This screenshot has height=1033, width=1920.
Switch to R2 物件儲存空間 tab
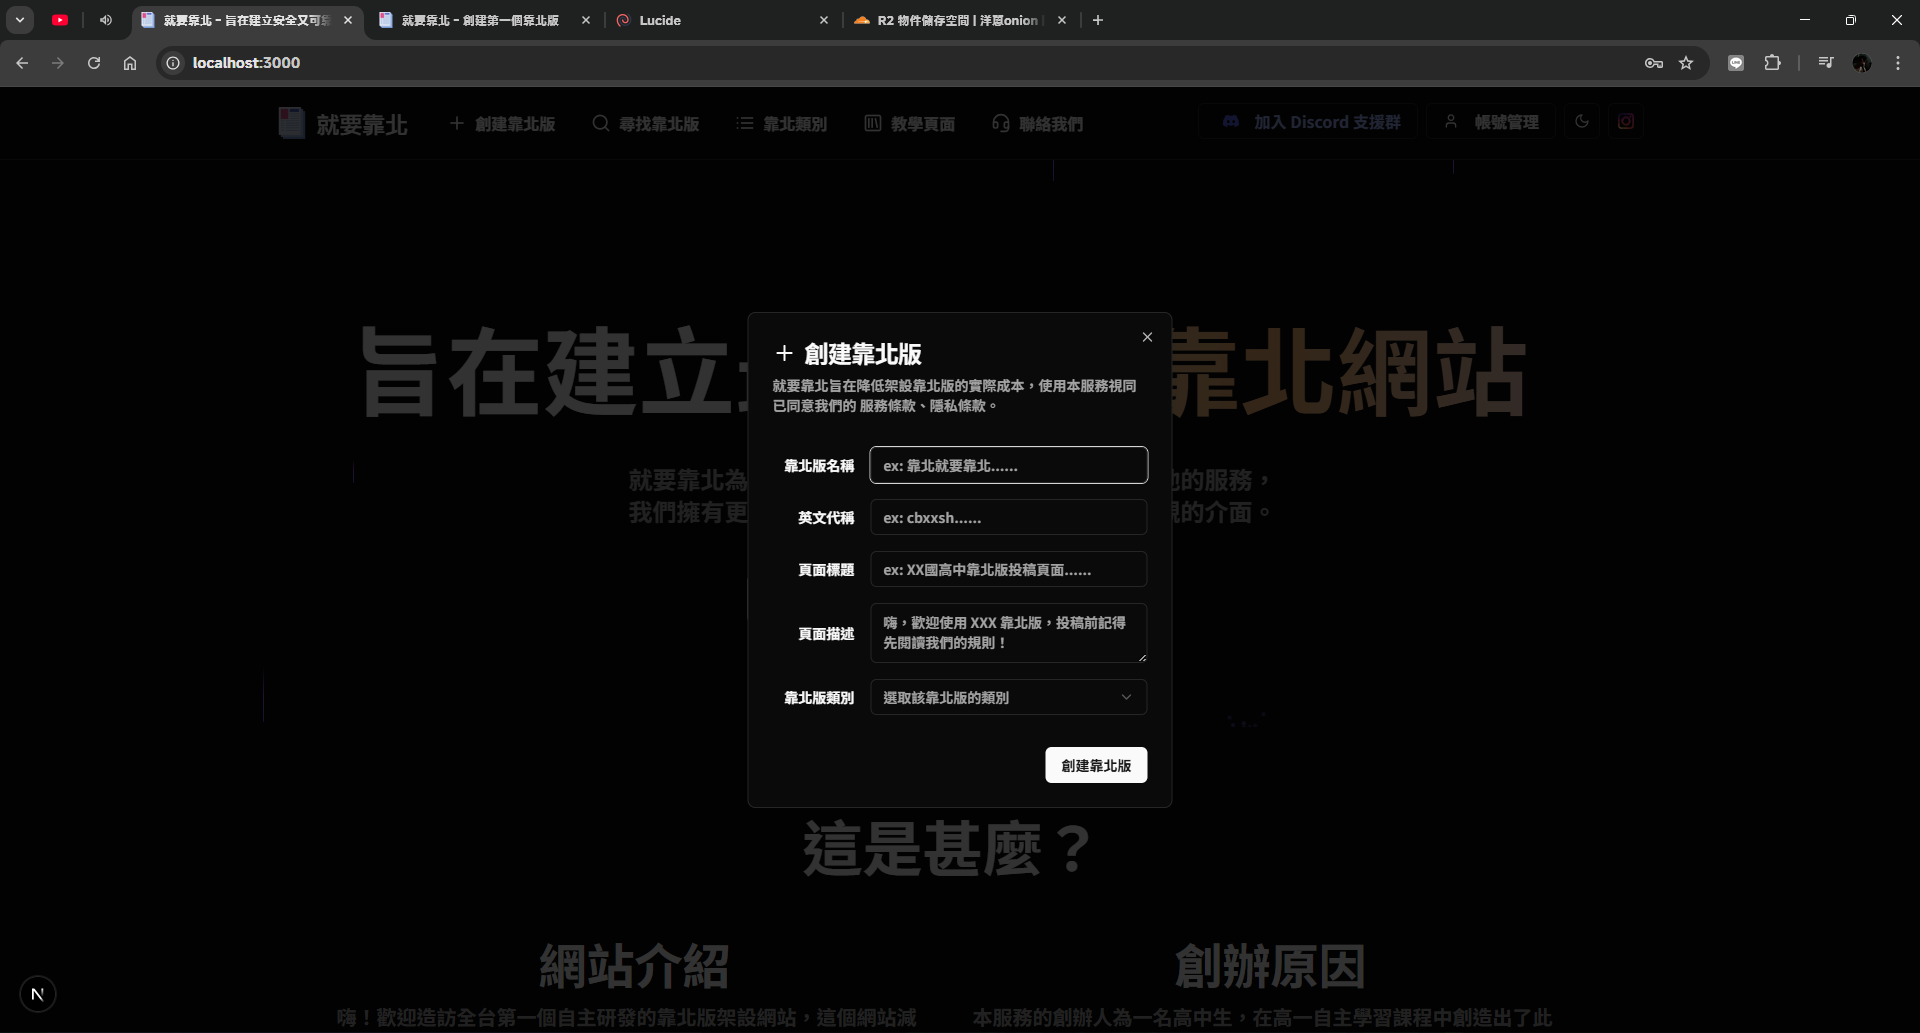955,20
